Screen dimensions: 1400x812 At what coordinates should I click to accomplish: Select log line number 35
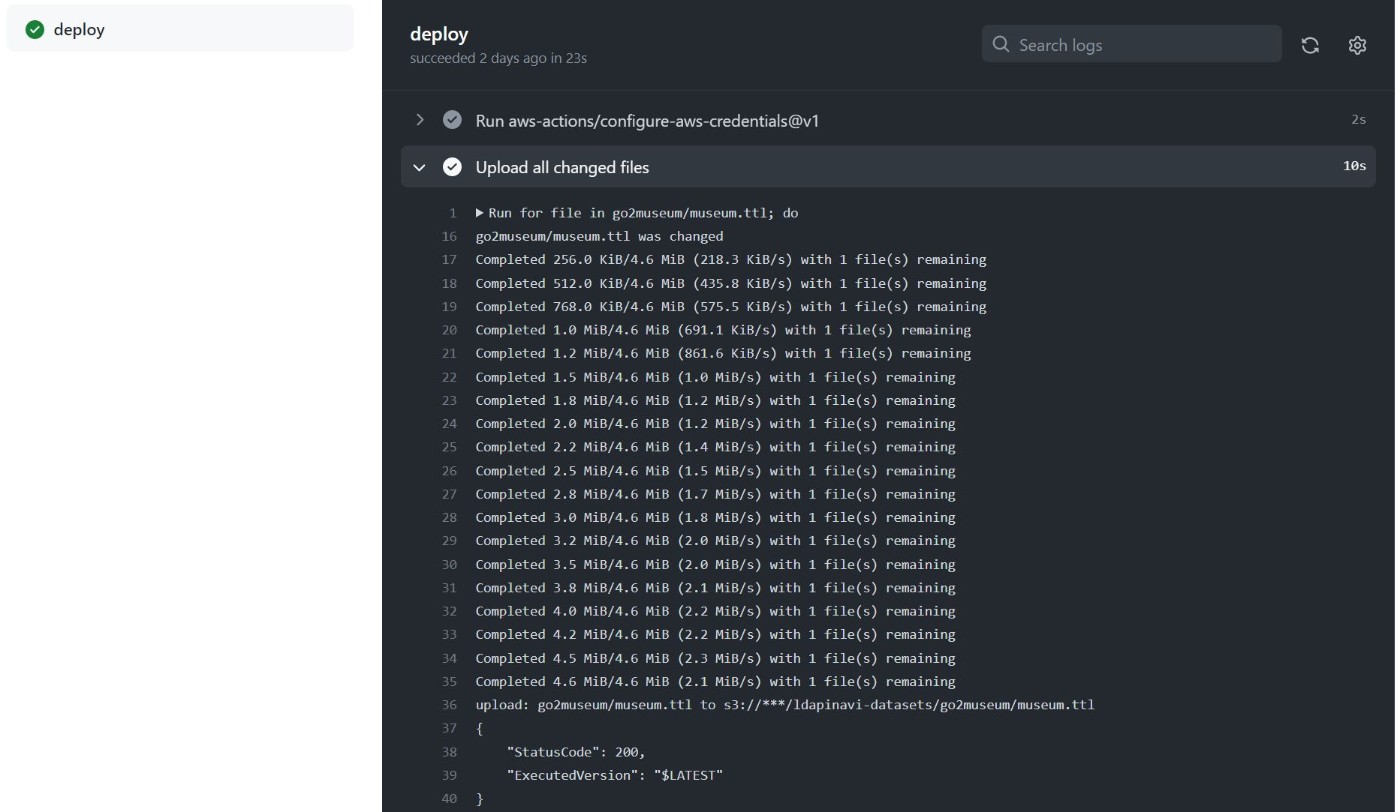(x=449, y=681)
